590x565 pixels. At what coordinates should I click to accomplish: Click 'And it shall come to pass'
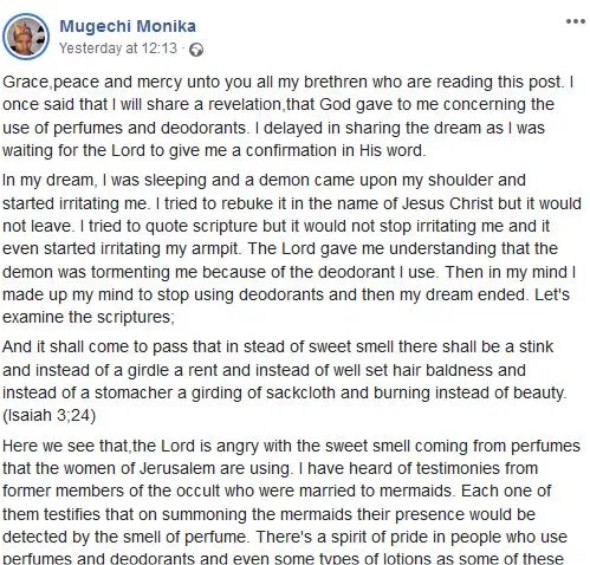(95, 347)
